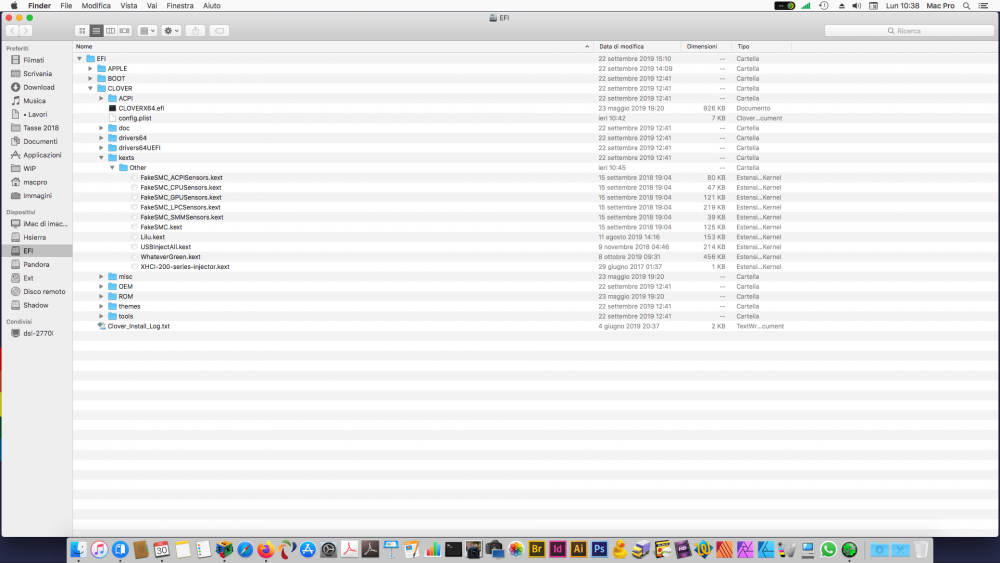
Task: Open macpro home in the sidebar
Action: click(x=35, y=182)
